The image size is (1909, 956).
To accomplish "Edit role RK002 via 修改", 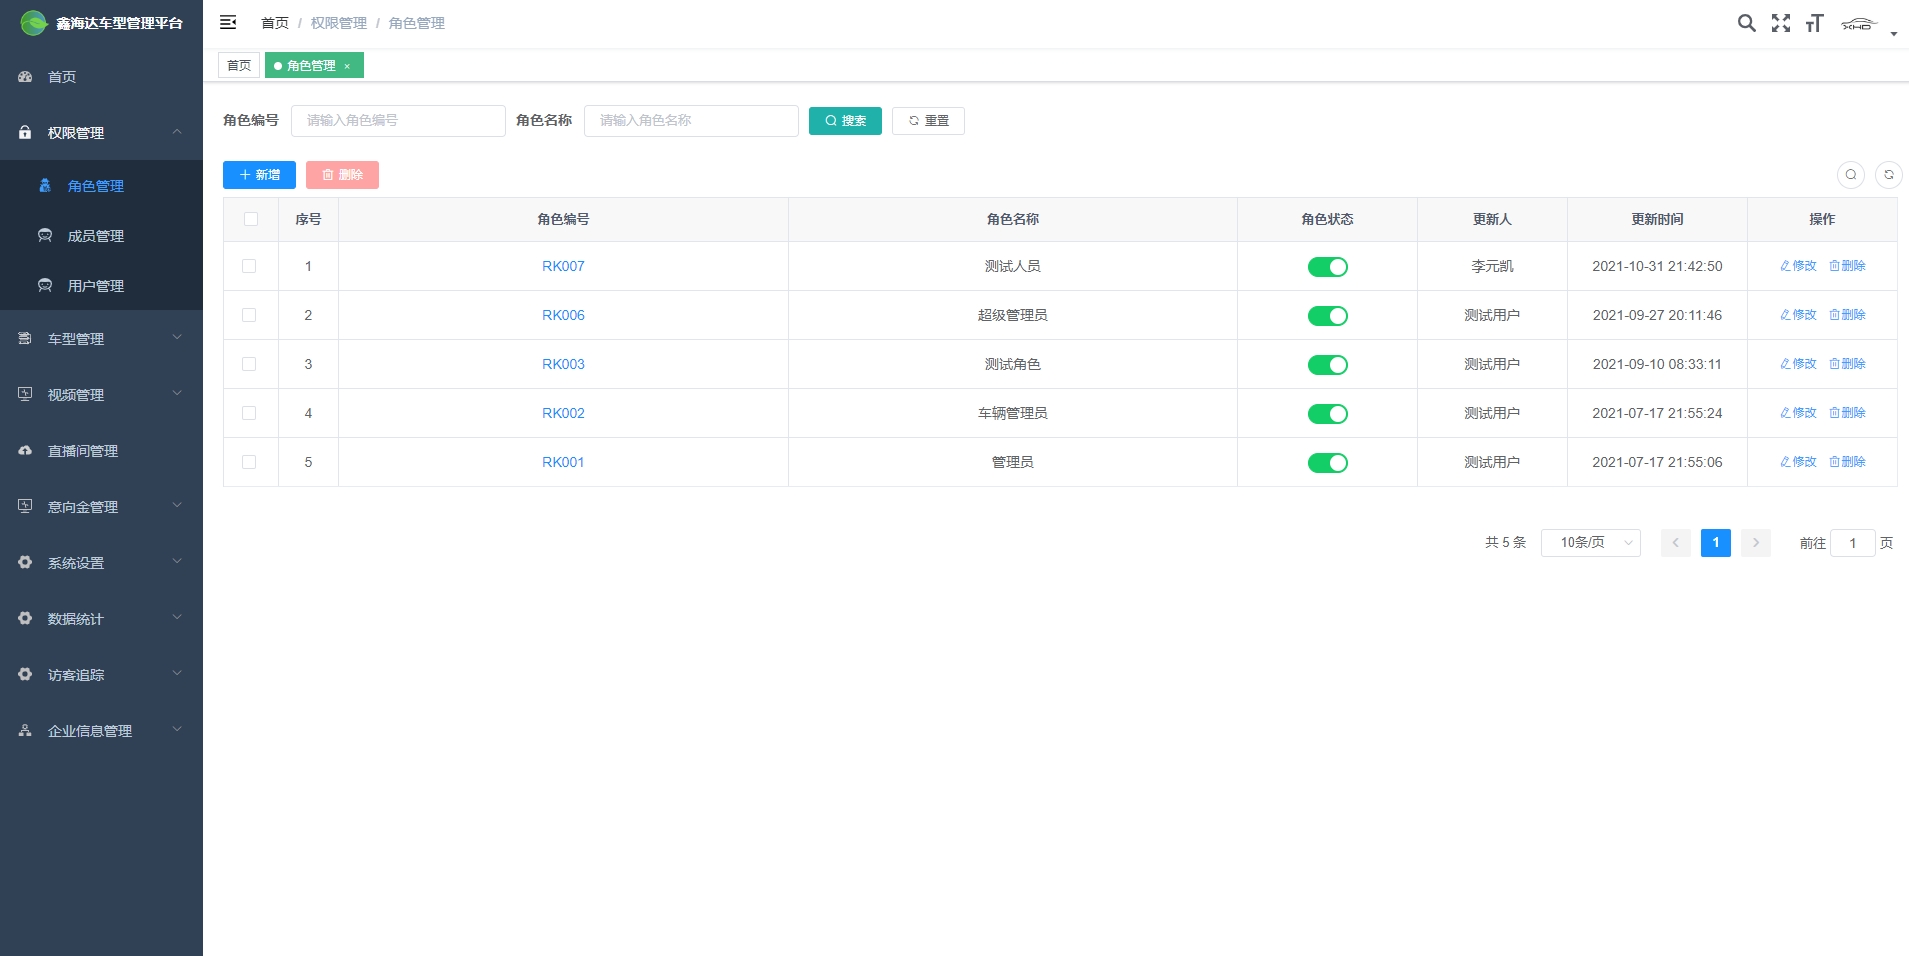I will 1798,413.
